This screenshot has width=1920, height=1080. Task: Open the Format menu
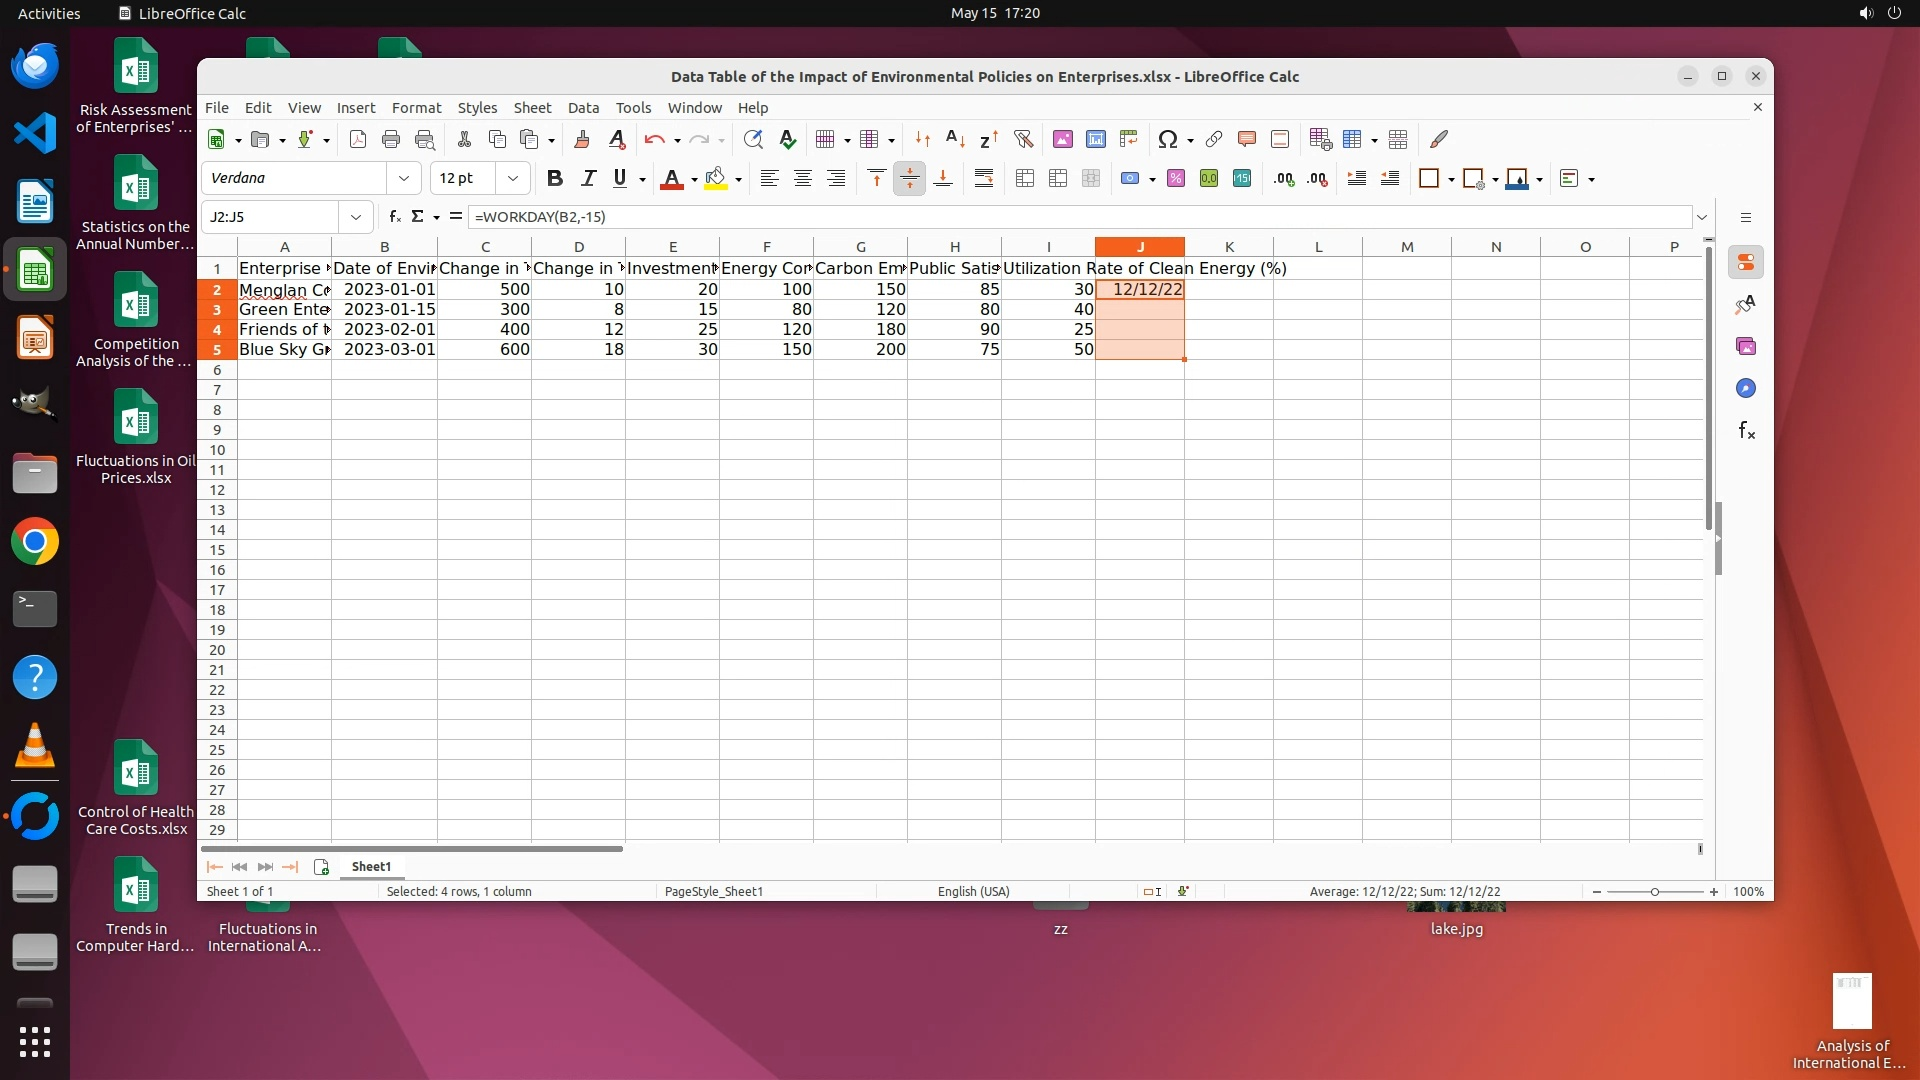point(416,108)
